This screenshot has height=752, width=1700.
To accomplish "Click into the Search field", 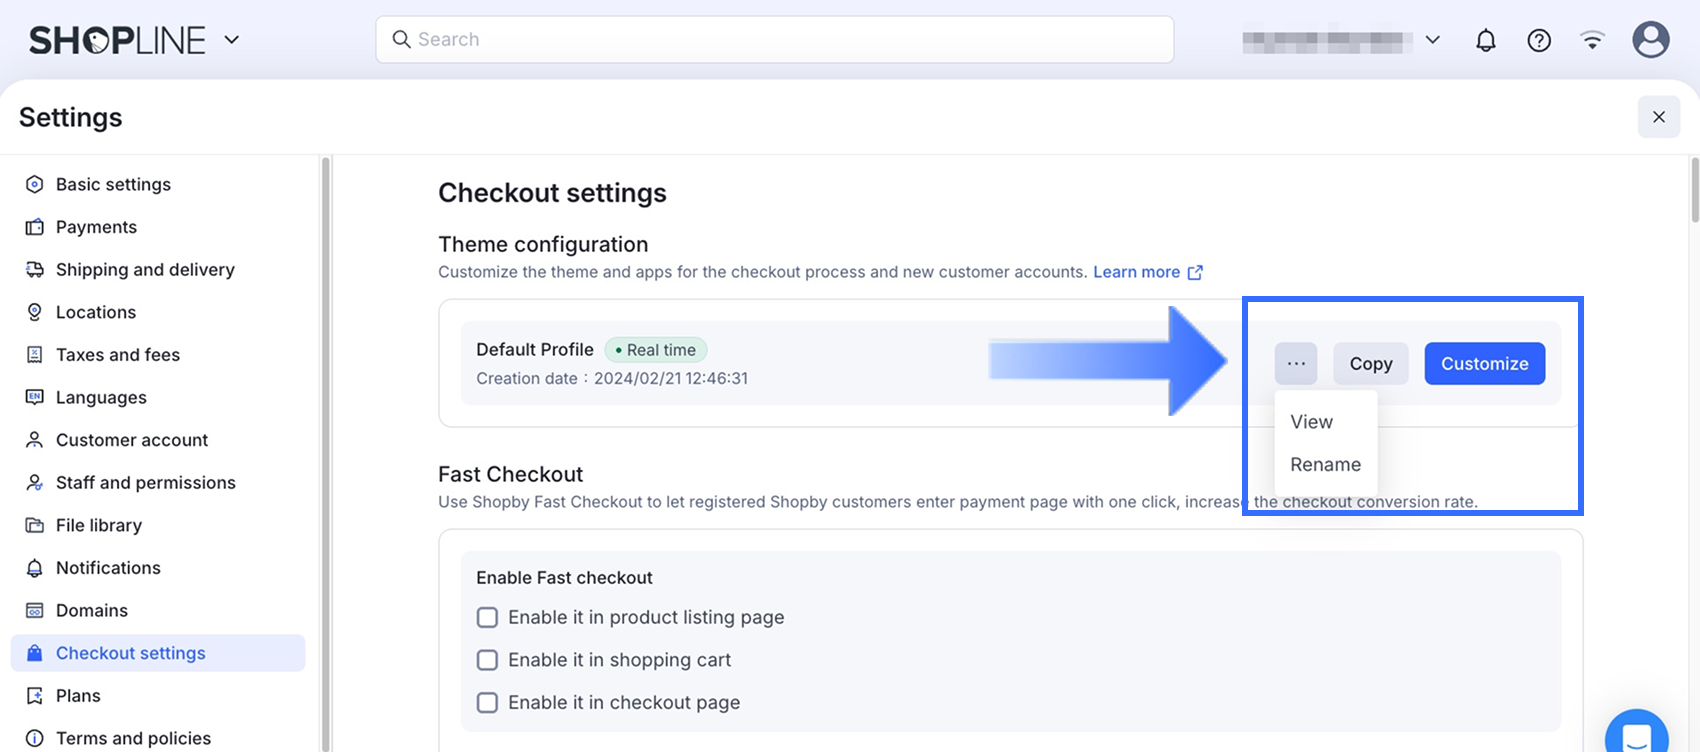I will click(x=775, y=40).
